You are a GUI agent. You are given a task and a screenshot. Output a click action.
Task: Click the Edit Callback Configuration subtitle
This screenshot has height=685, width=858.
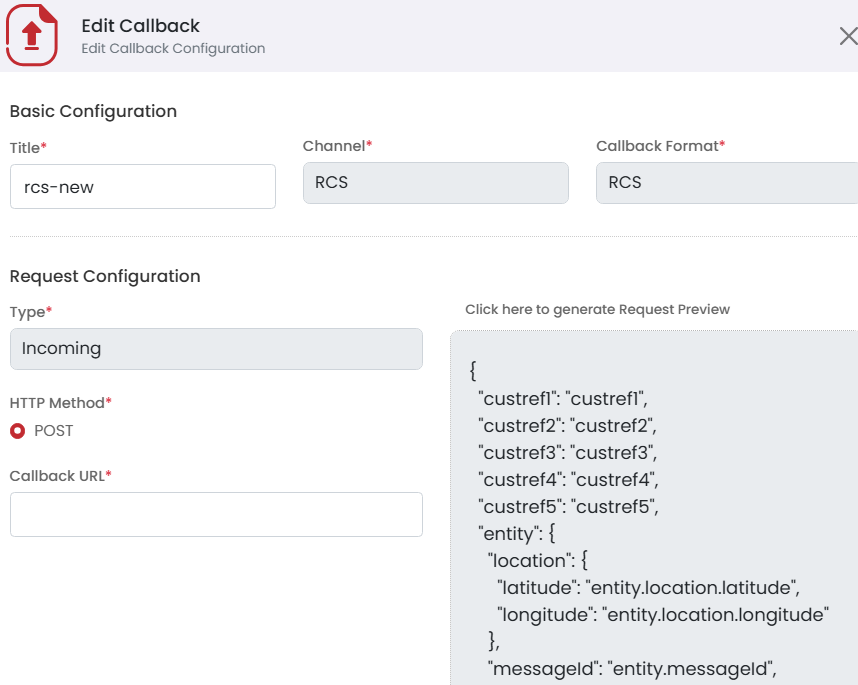tap(173, 49)
